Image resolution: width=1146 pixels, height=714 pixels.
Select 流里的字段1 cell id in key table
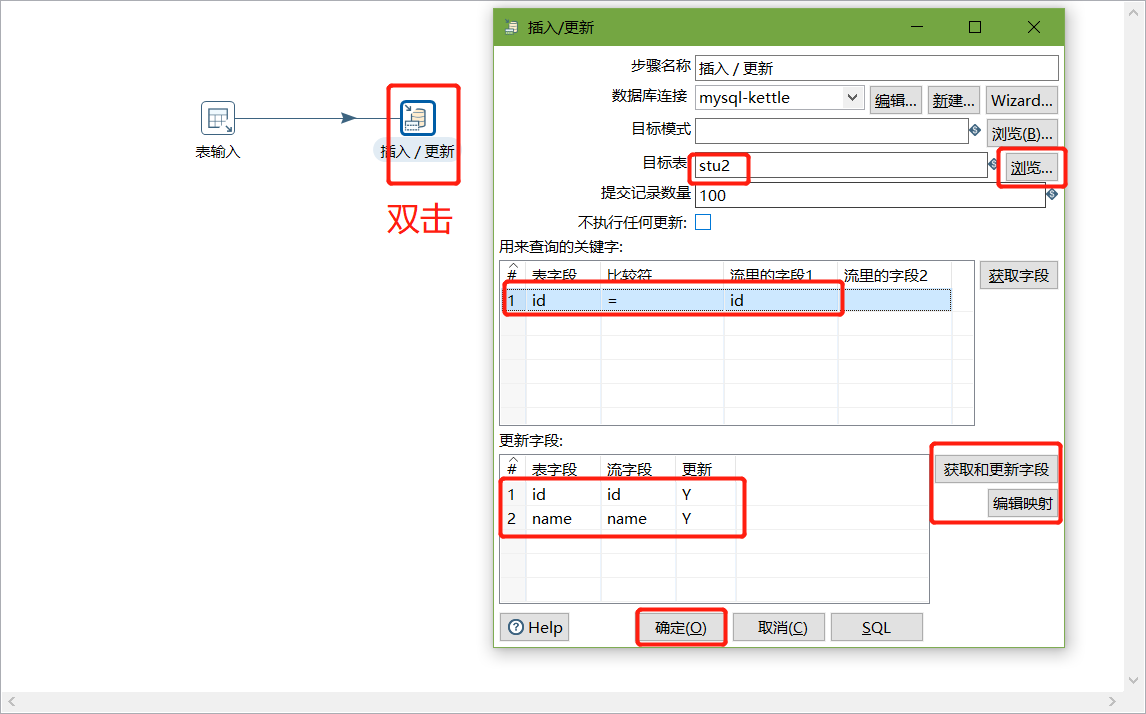click(781, 300)
